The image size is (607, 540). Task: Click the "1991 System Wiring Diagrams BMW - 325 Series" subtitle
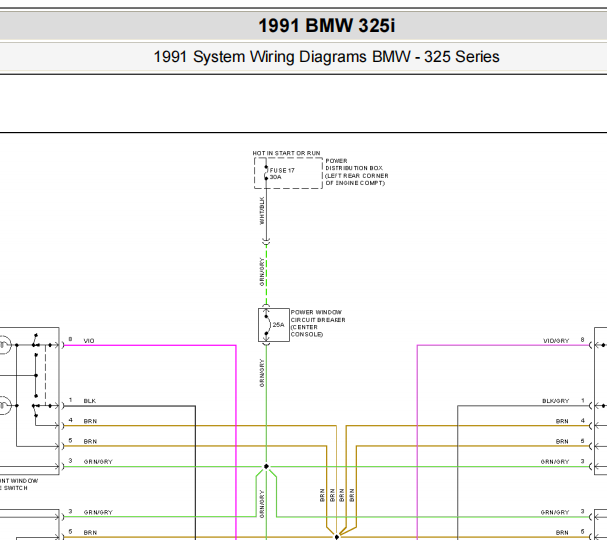(x=326, y=57)
